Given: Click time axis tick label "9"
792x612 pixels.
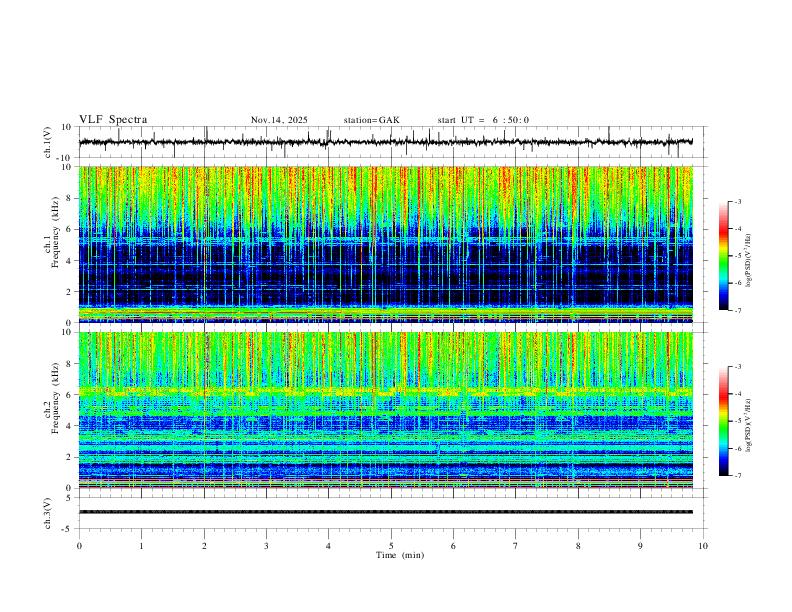Looking at the screenshot, I should tap(640, 546).
